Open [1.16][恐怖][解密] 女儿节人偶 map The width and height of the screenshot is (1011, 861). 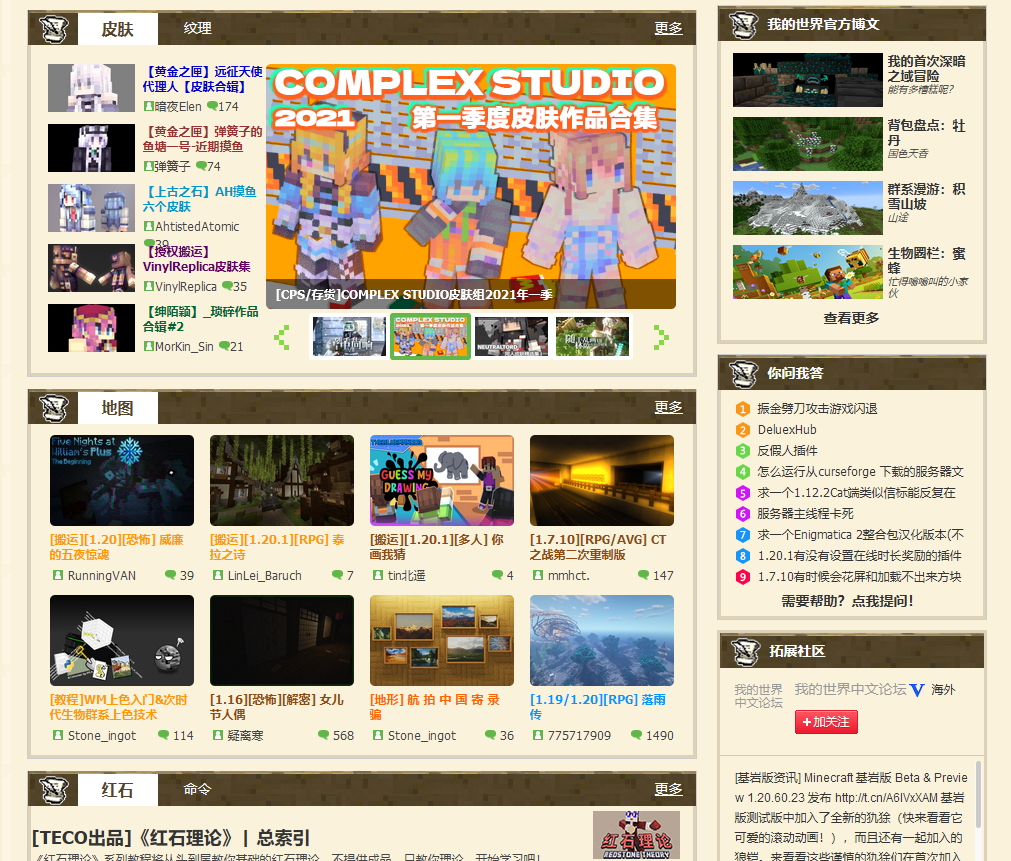[x=277, y=707]
